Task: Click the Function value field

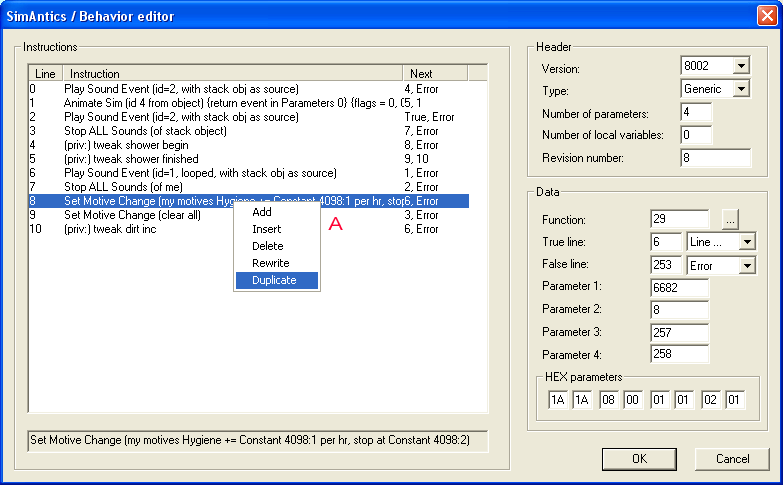Action: 680,219
